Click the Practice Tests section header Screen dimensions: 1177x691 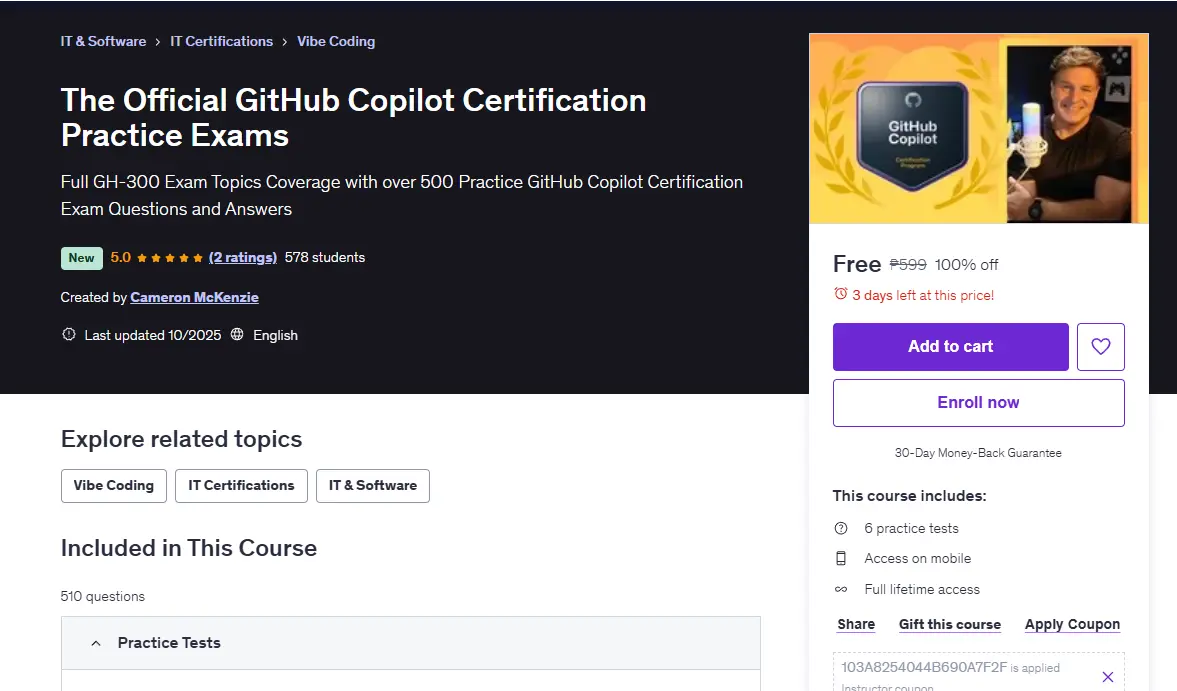tap(411, 643)
